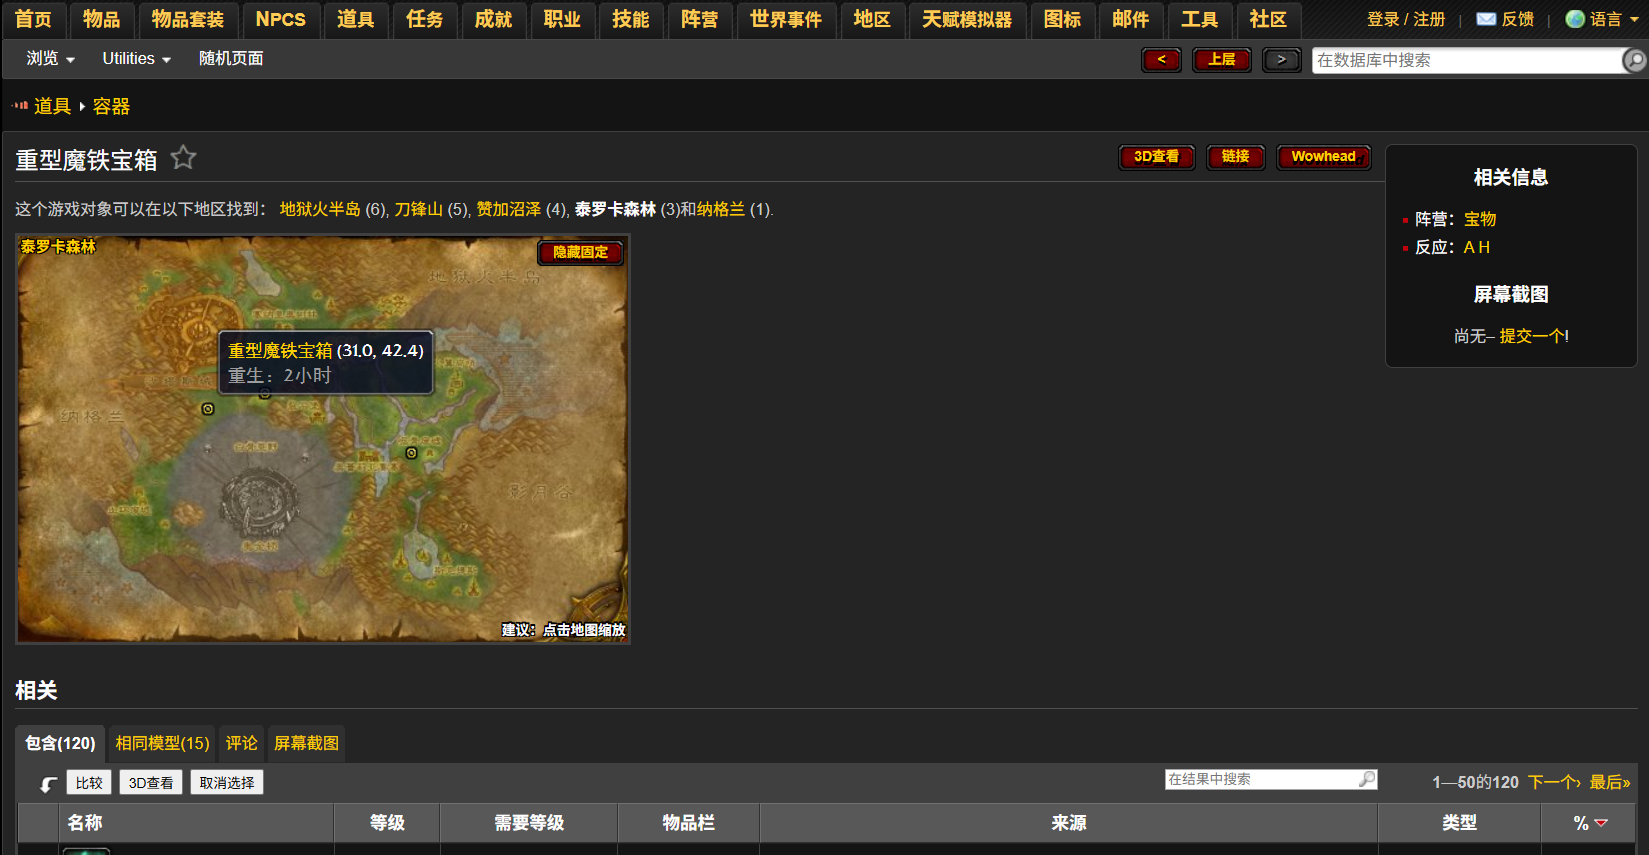Expand the 浏览 browse dropdown
The image size is (1649, 855).
point(51,59)
